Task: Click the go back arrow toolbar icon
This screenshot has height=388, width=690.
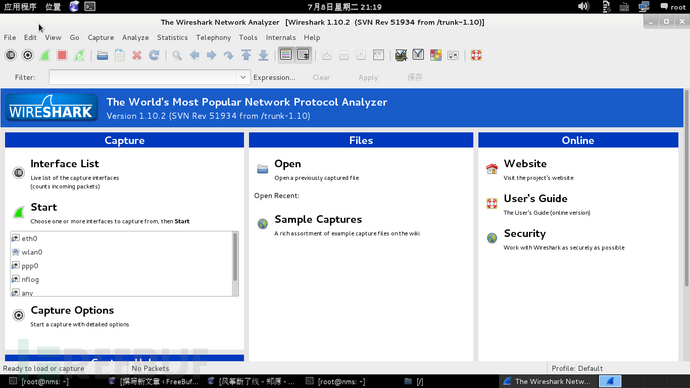Action: click(194, 55)
